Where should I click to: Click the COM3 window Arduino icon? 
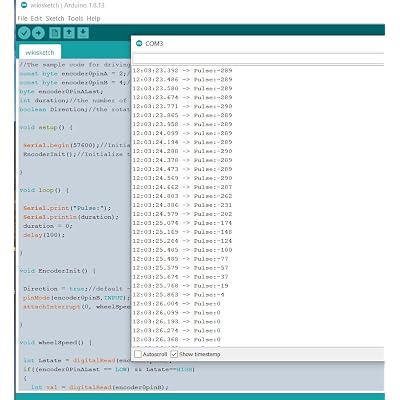pos(139,43)
